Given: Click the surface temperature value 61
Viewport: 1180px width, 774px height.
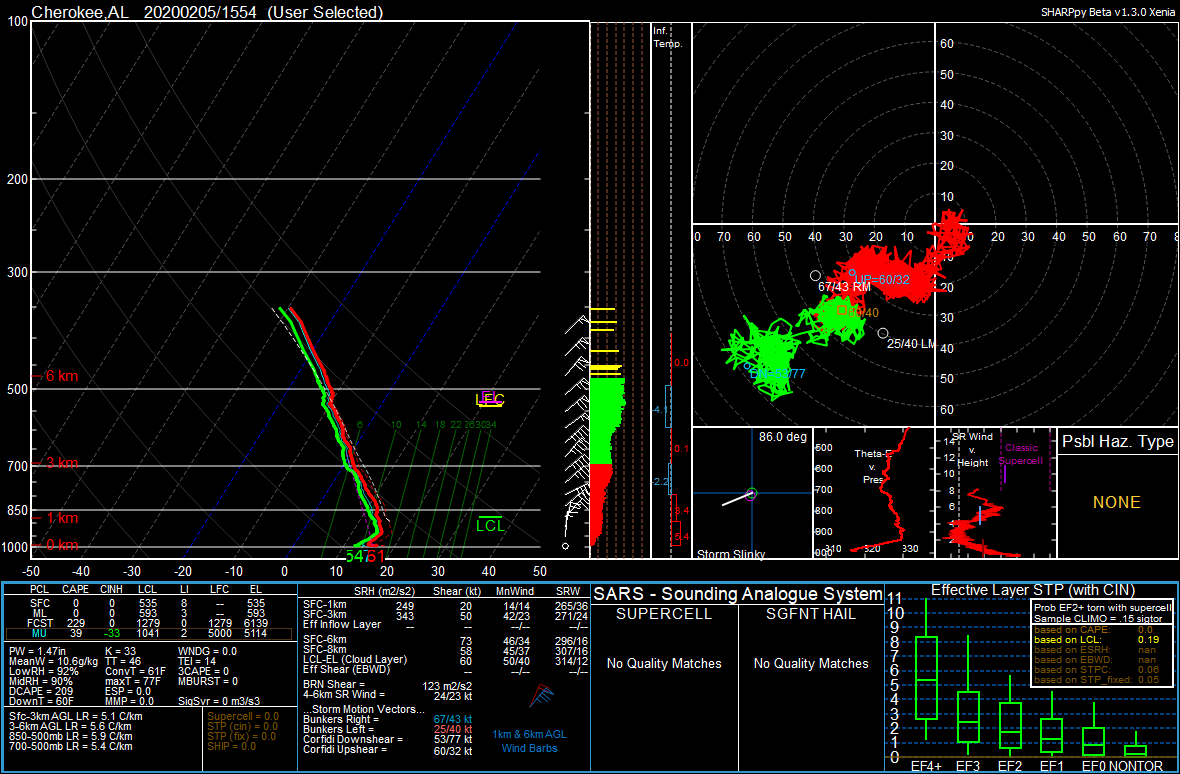Looking at the screenshot, I should (376, 557).
